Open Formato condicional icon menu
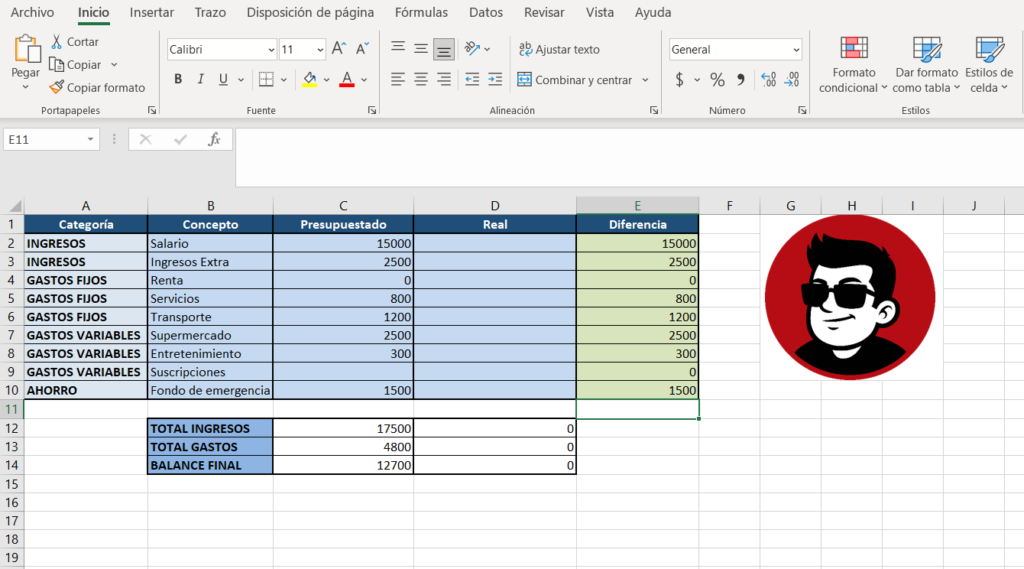 [x=853, y=50]
